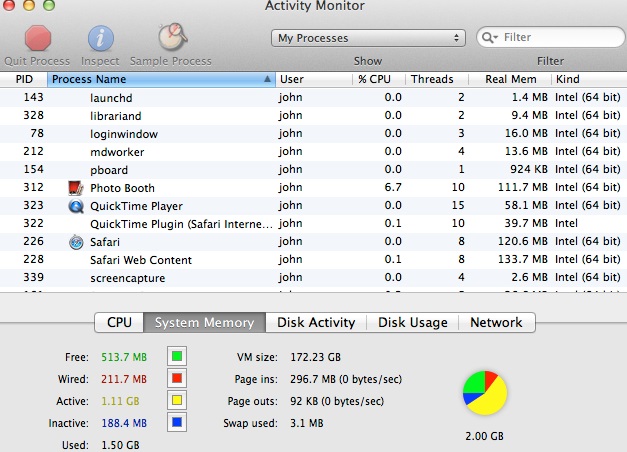Sort by the User column header
Viewport: 627px width, 452px height.
(x=314, y=79)
